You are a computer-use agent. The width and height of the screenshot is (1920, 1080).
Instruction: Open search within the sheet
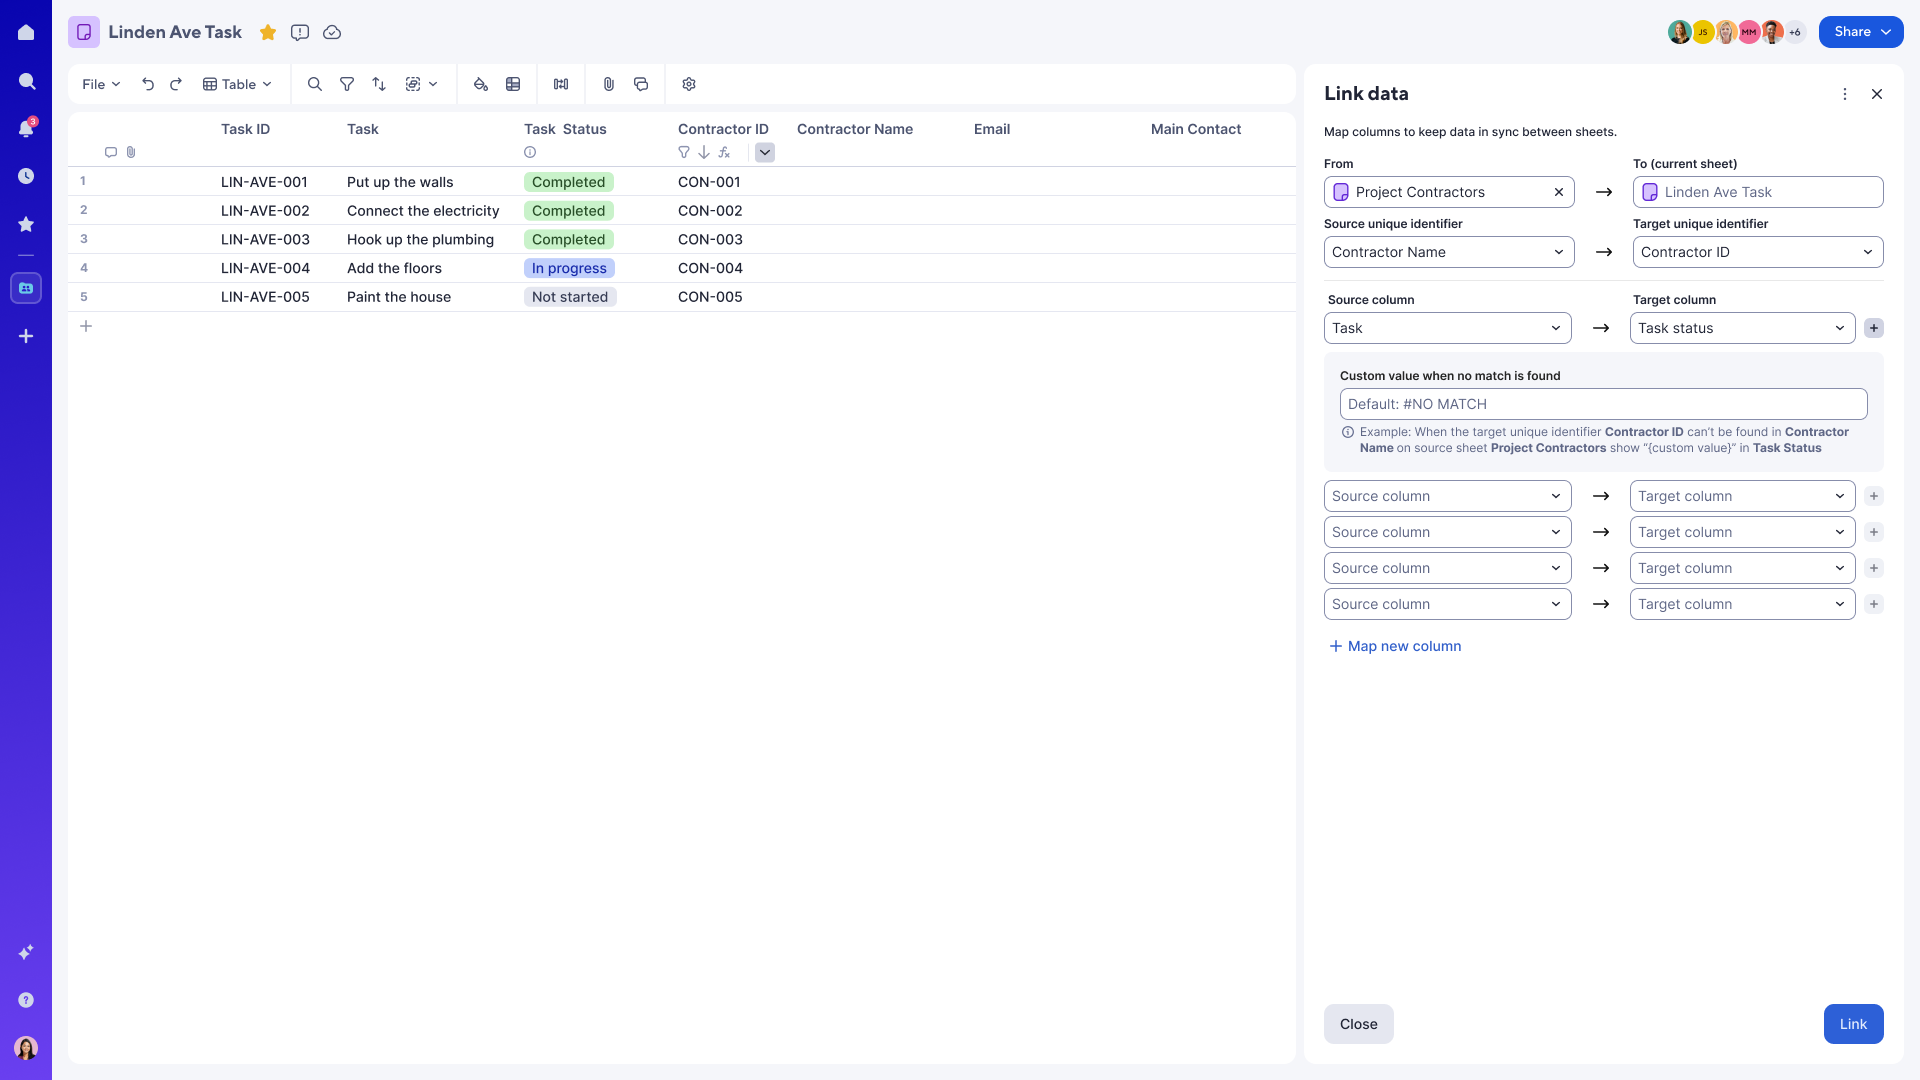315,84
